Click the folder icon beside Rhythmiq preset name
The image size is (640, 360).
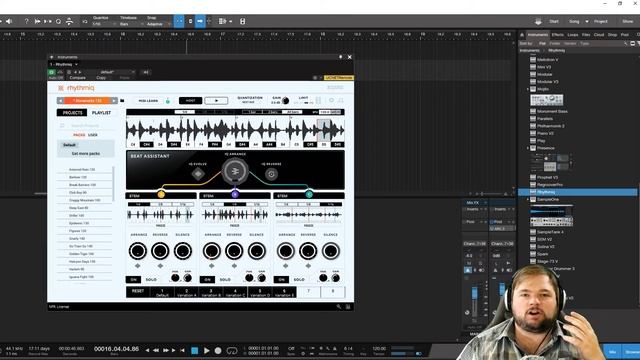[x=122, y=100]
